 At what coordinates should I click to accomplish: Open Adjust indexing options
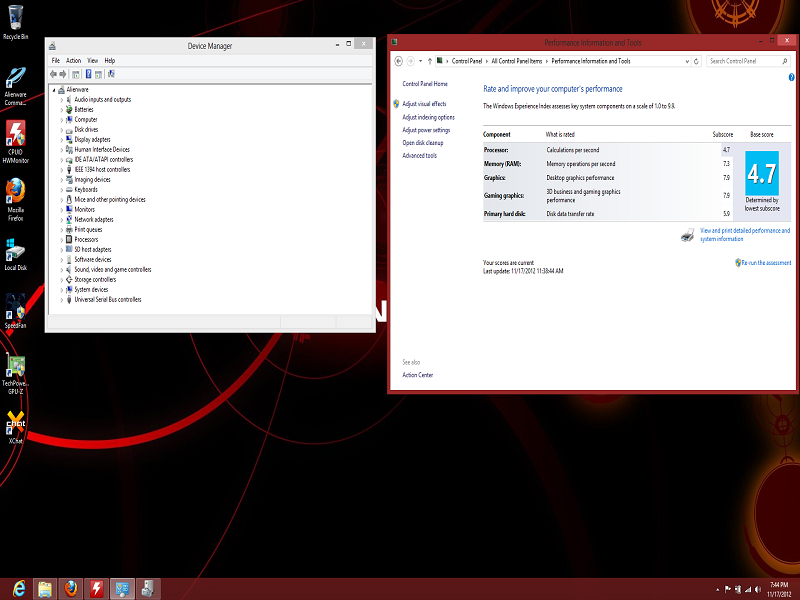click(x=429, y=117)
